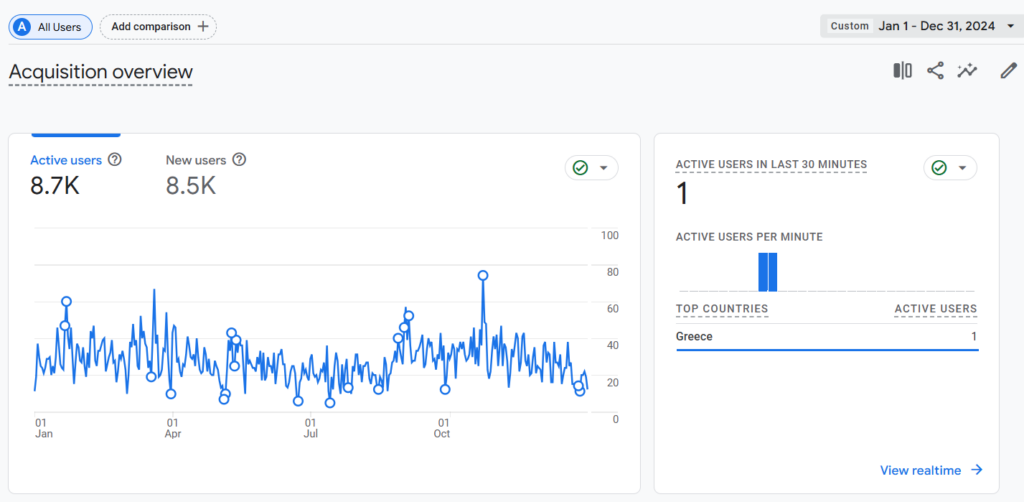Select the Active users metric tab
The image size is (1024, 502).
tap(66, 160)
